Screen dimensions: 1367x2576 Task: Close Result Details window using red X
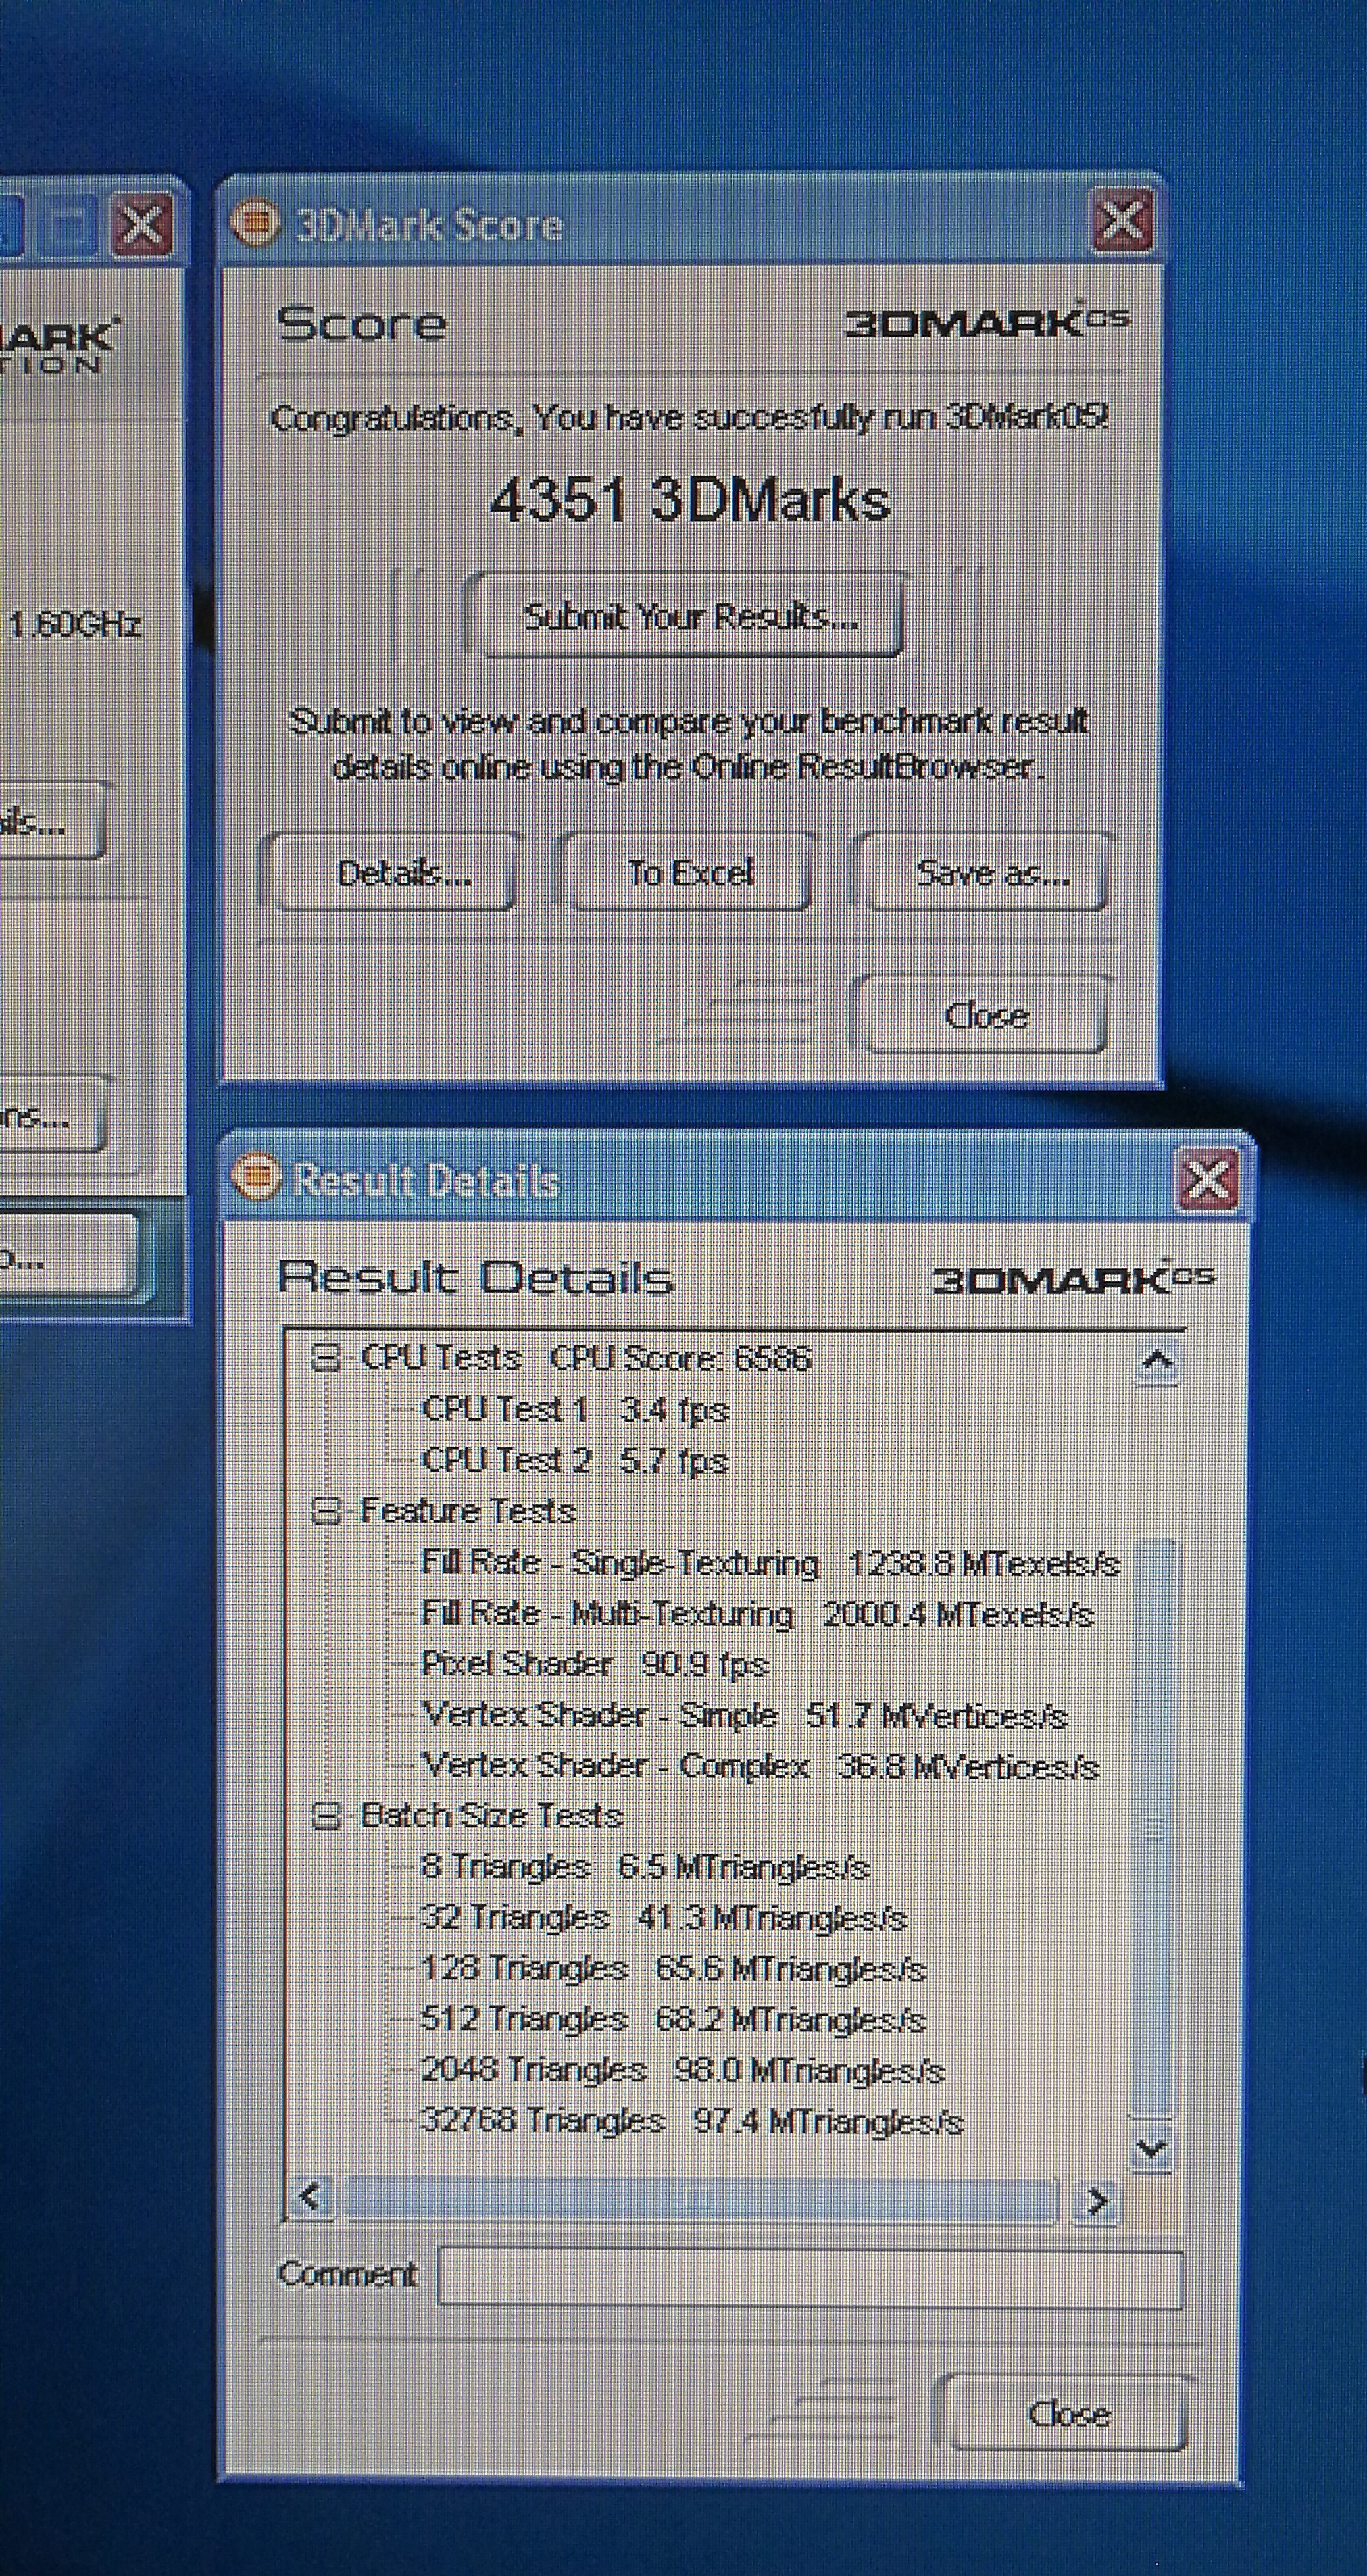click(1207, 1179)
